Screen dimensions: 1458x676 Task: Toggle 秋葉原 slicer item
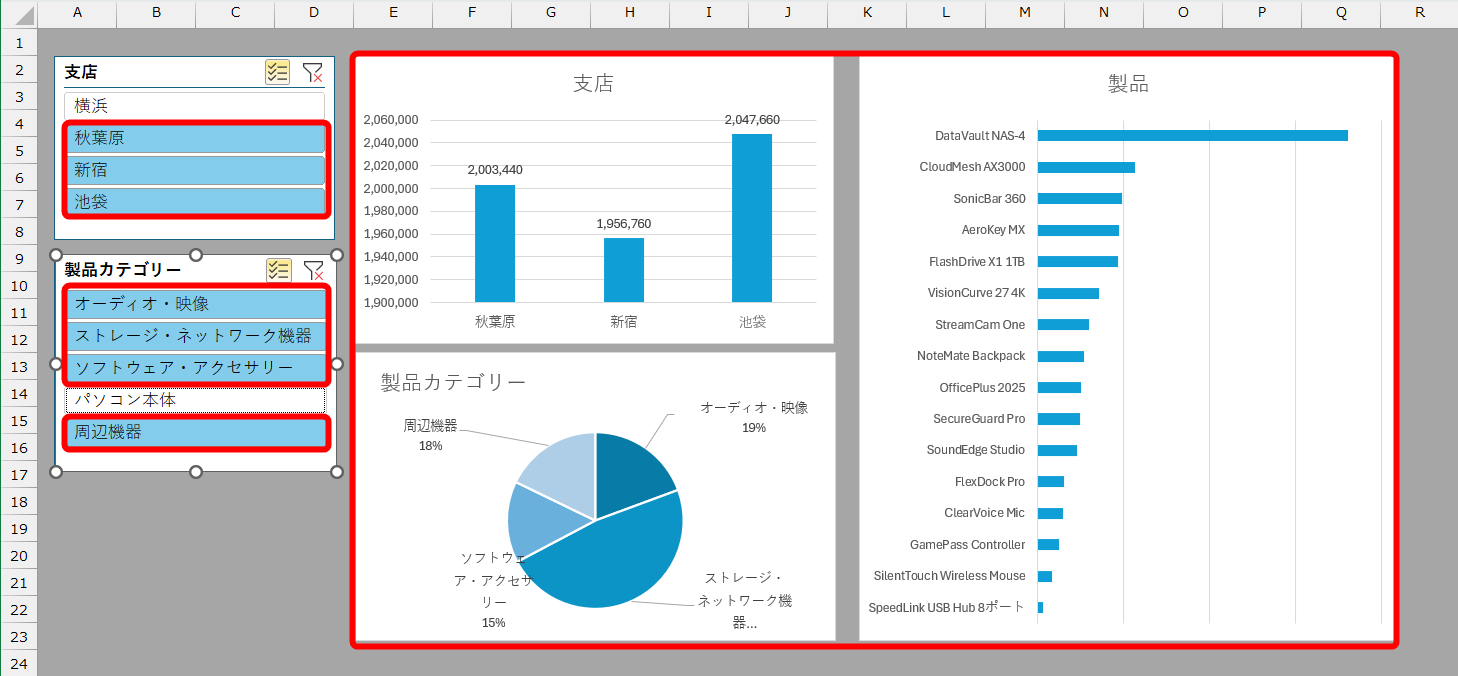(x=196, y=138)
